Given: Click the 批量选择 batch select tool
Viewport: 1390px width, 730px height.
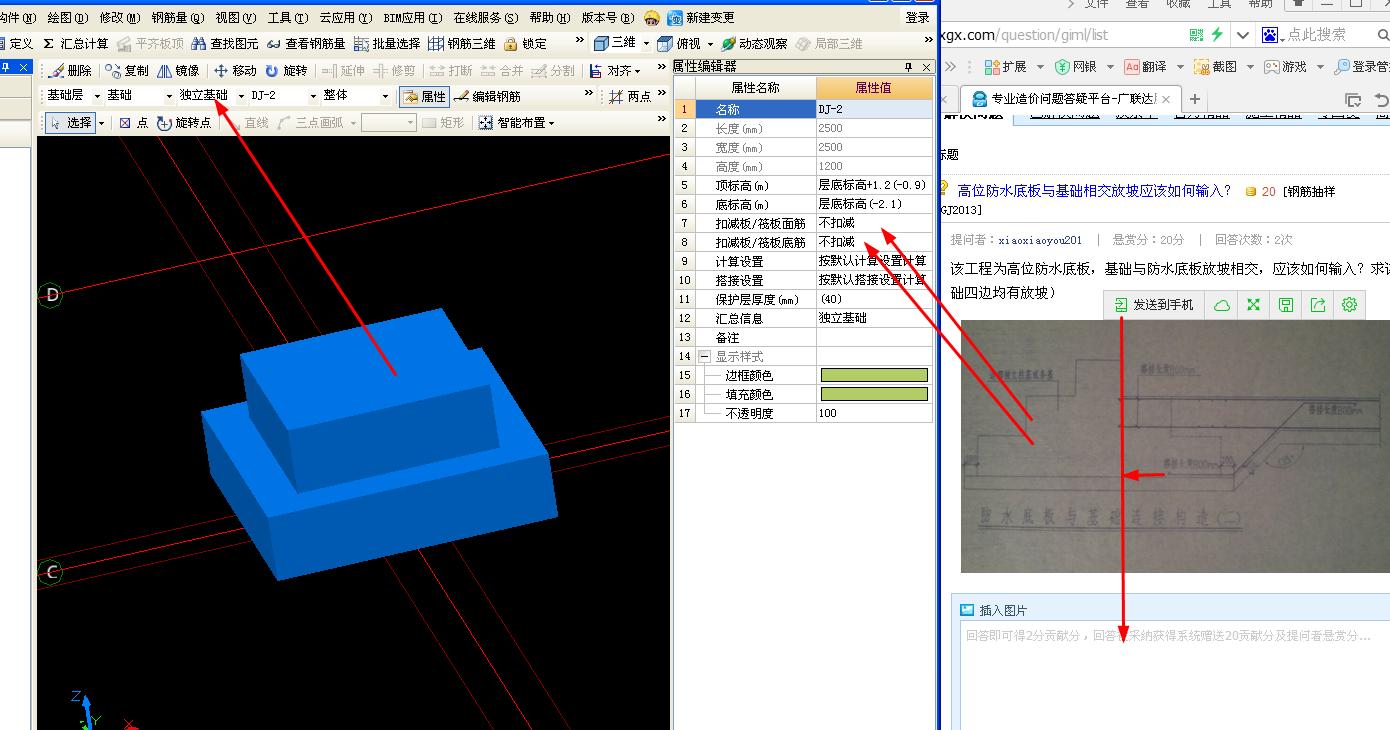Looking at the screenshot, I should [387, 44].
